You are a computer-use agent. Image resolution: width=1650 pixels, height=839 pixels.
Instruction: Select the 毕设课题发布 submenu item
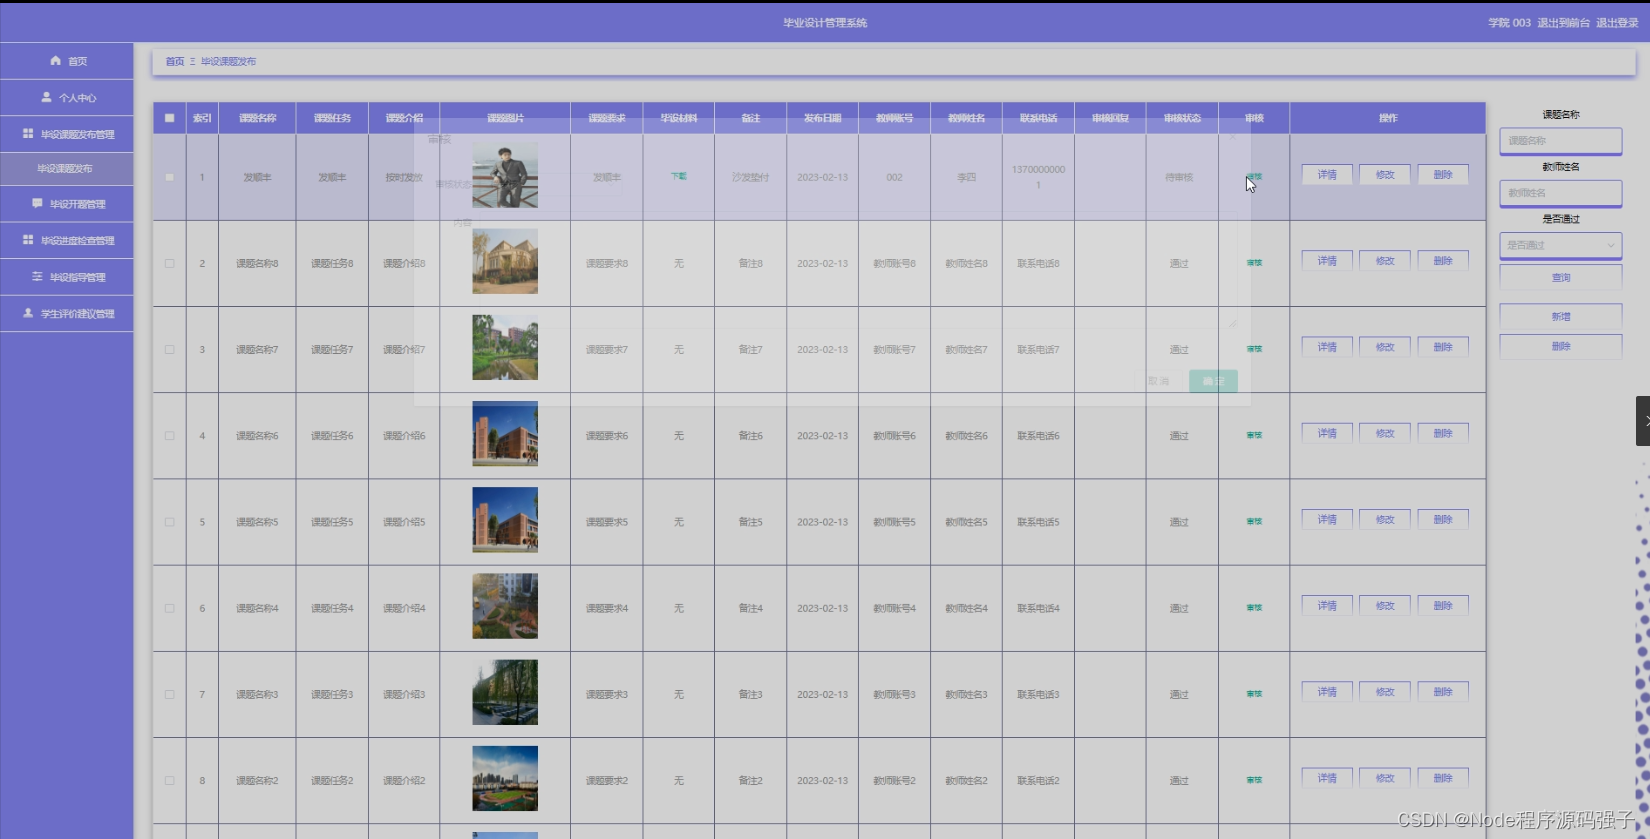click(65, 168)
